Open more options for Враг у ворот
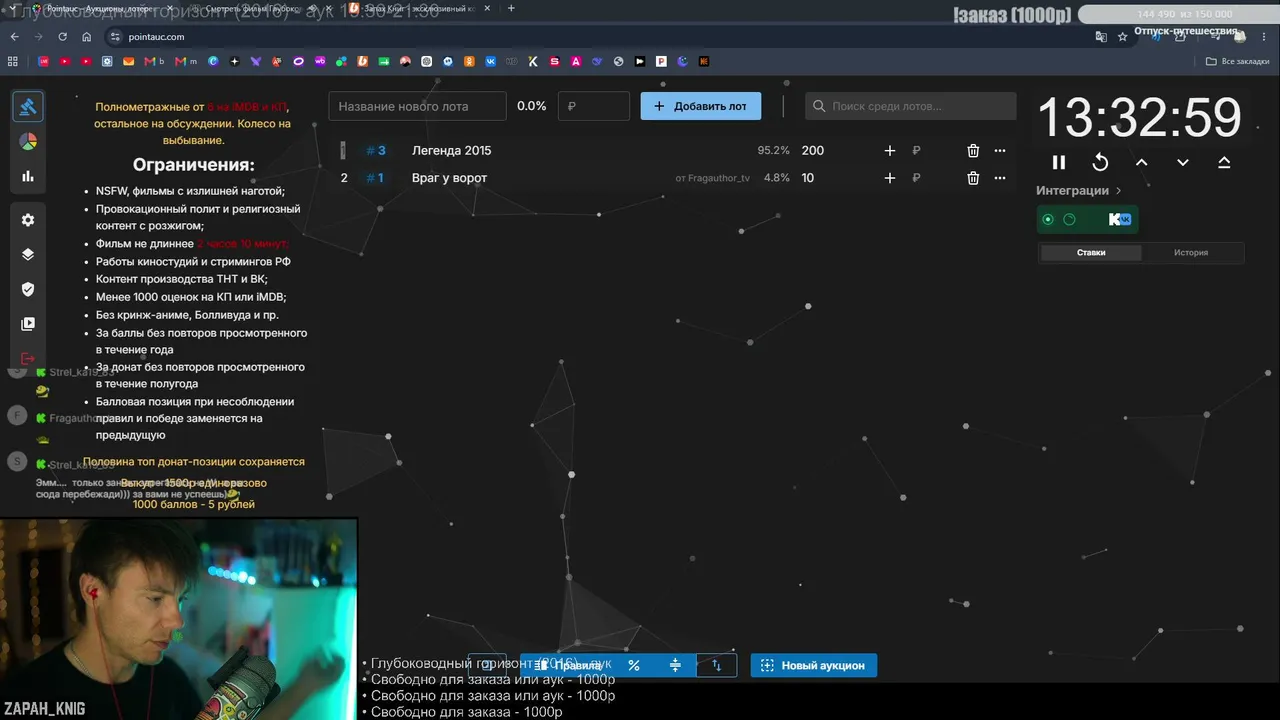Image resolution: width=1280 pixels, height=720 pixels. (1000, 178)
